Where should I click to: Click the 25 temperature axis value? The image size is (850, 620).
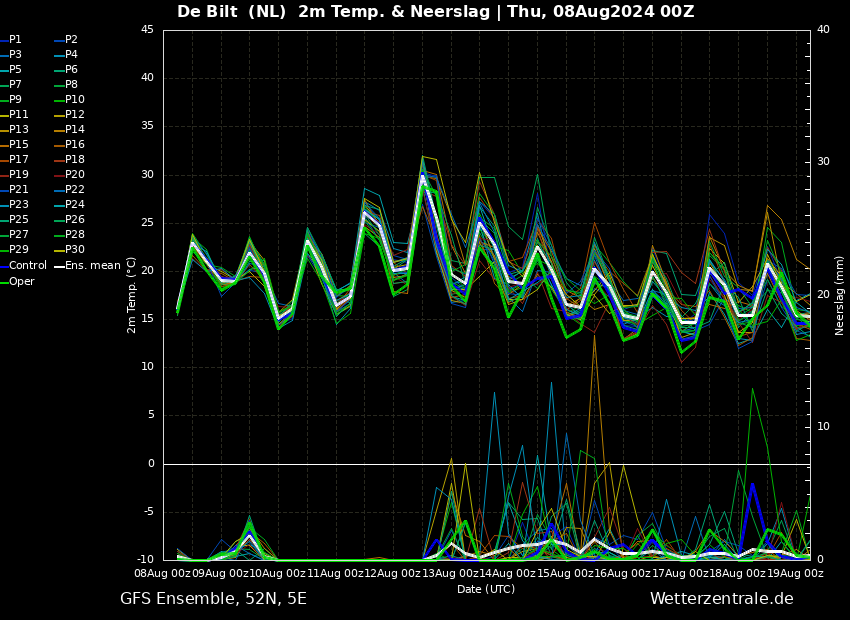[x=147, y=223]
